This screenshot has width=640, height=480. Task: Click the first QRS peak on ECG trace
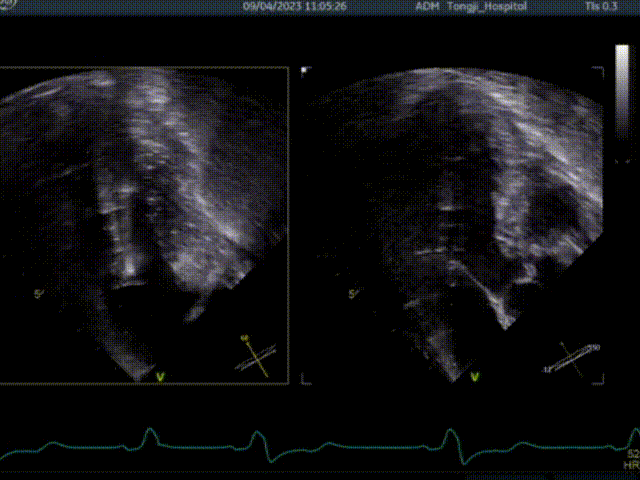(148, 432)
